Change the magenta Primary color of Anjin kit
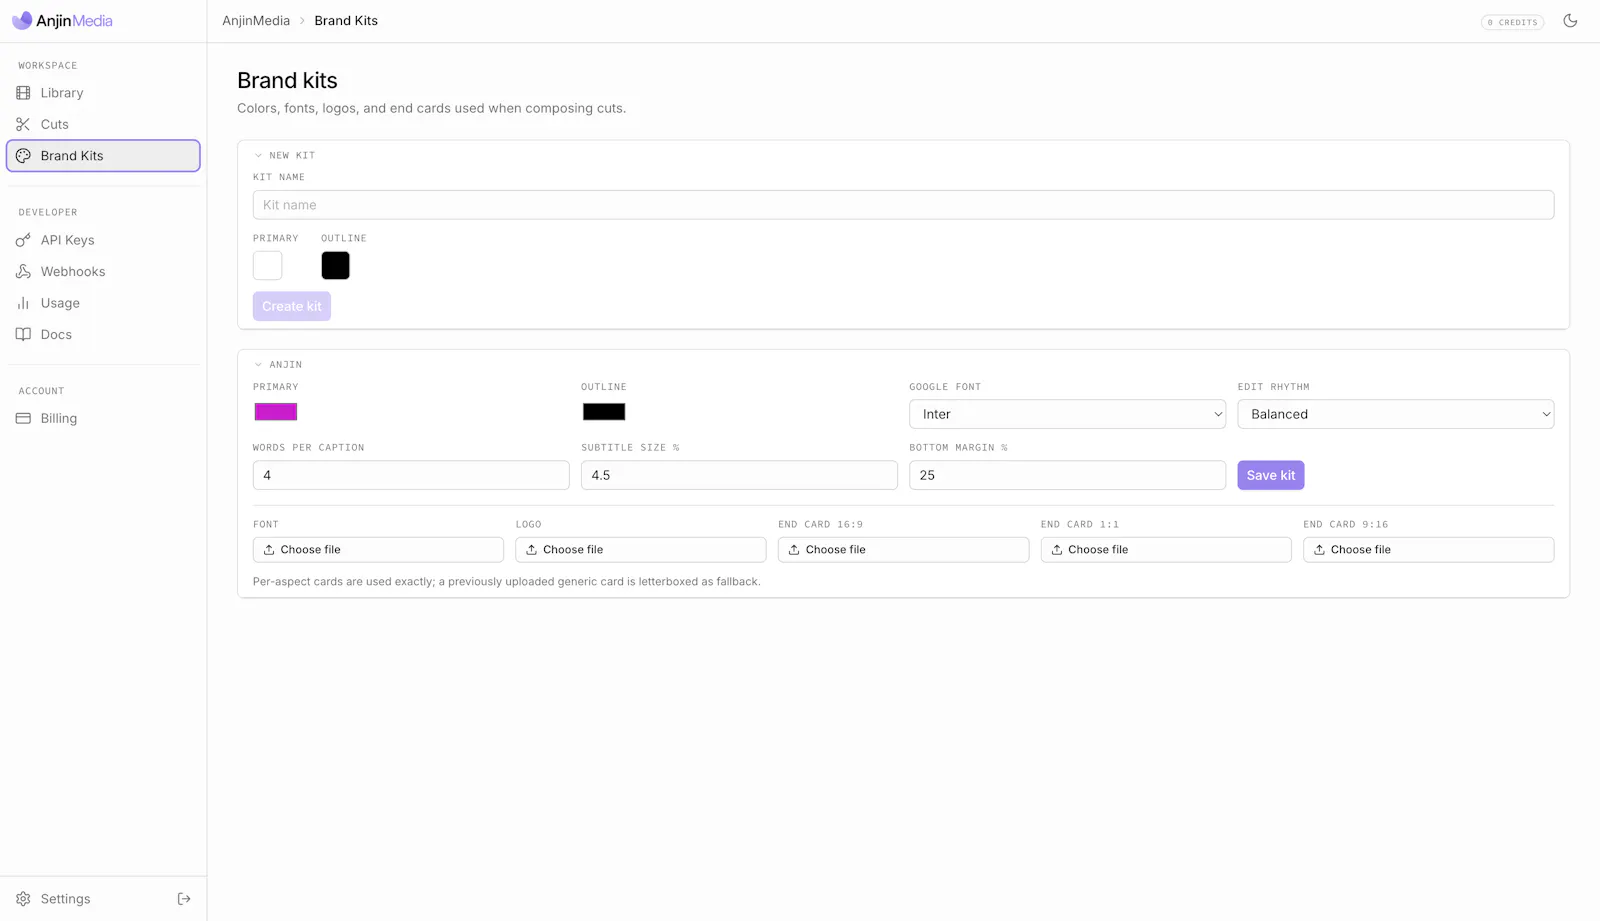Viewport: 1600px width, 921px height. [276, 412]
